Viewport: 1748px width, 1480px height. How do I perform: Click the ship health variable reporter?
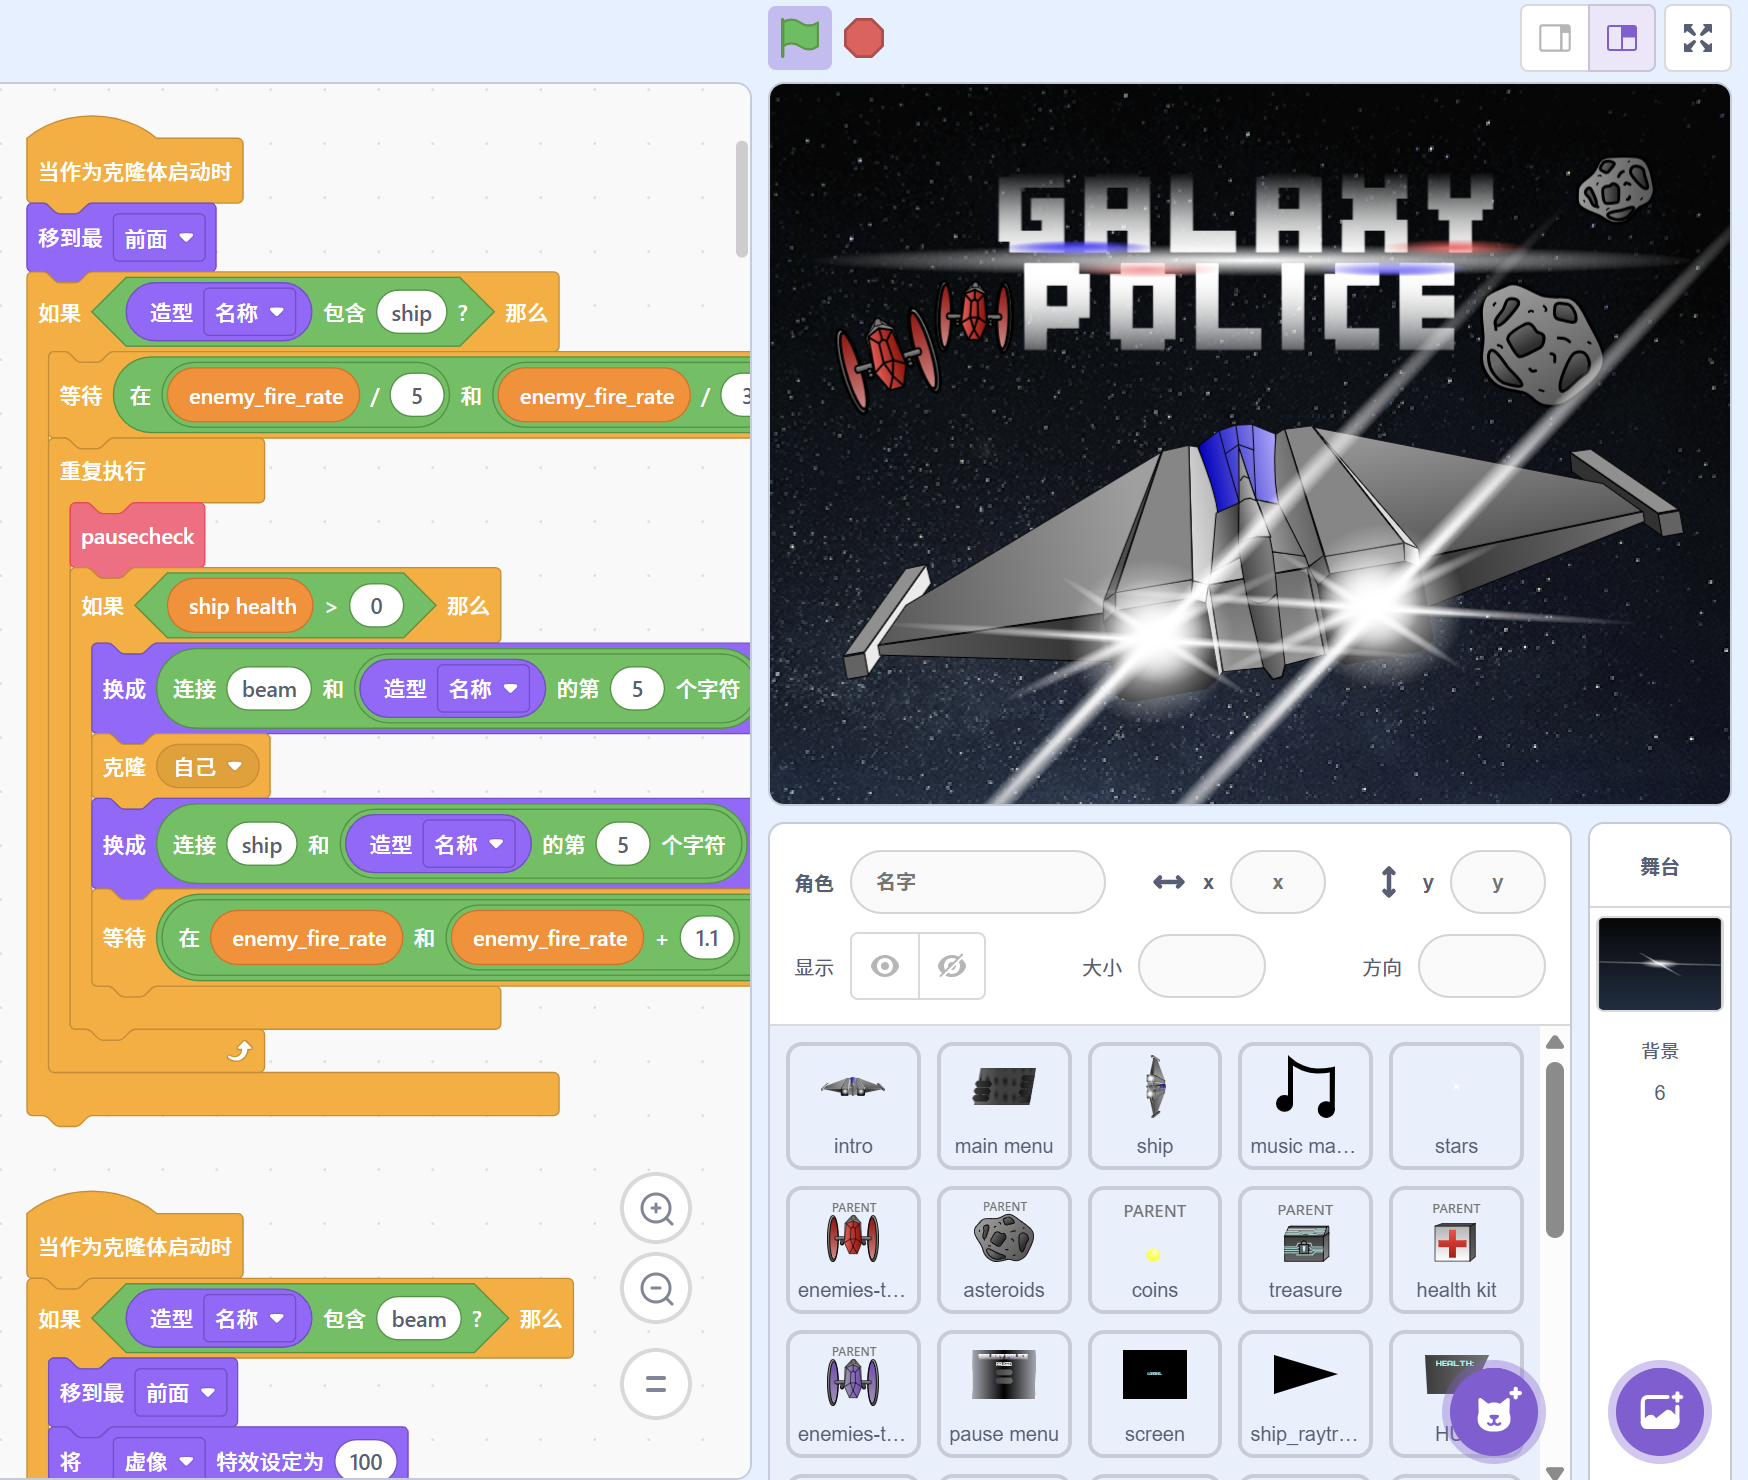tap(242, 606)
